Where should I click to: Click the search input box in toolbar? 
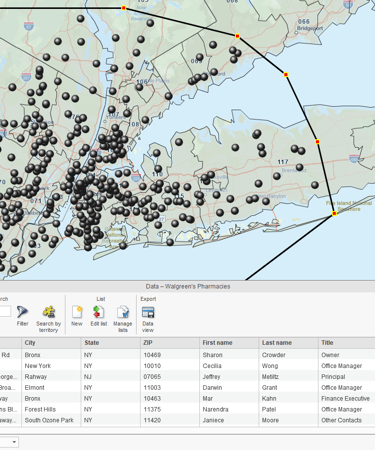point(5,312)
